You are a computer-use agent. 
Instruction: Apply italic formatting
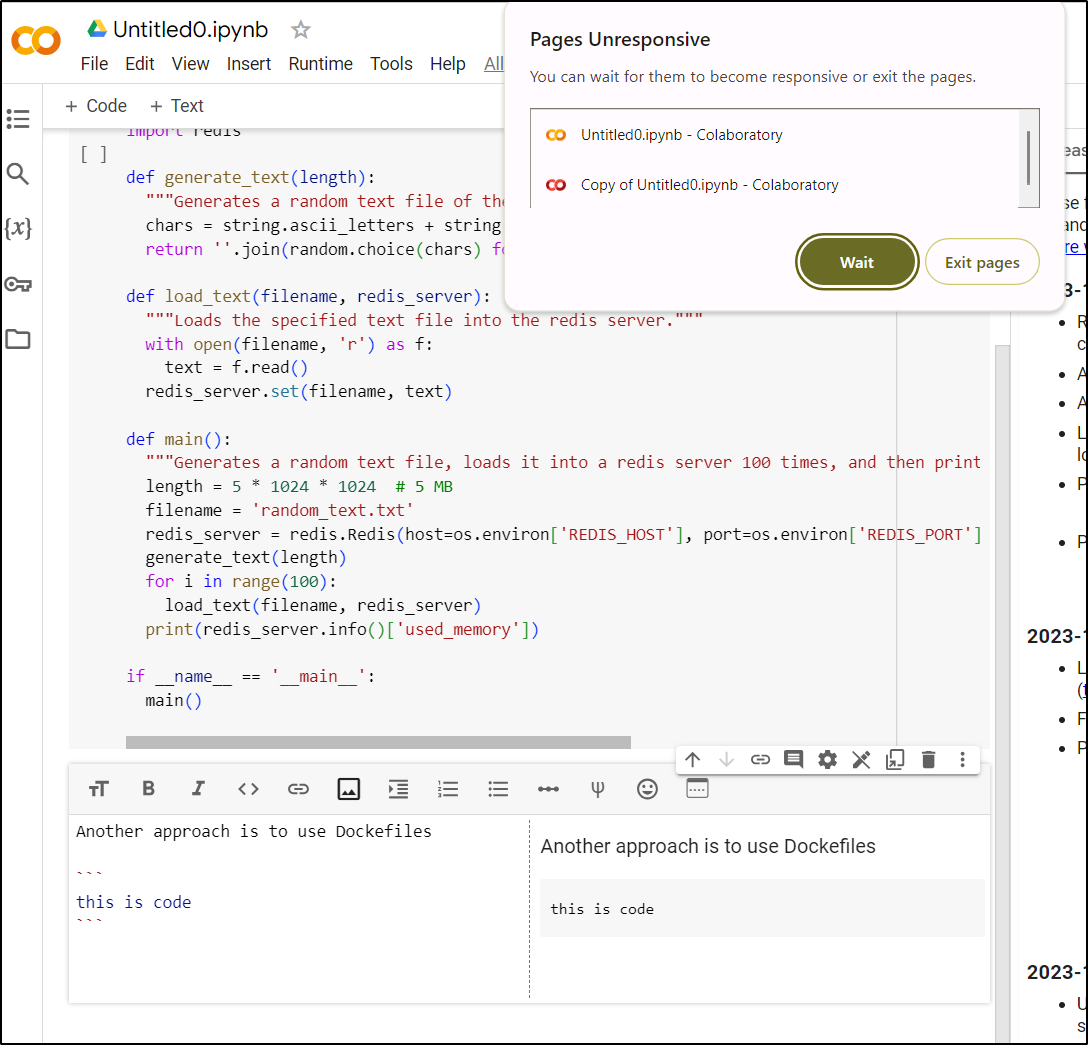coord(198,789)
